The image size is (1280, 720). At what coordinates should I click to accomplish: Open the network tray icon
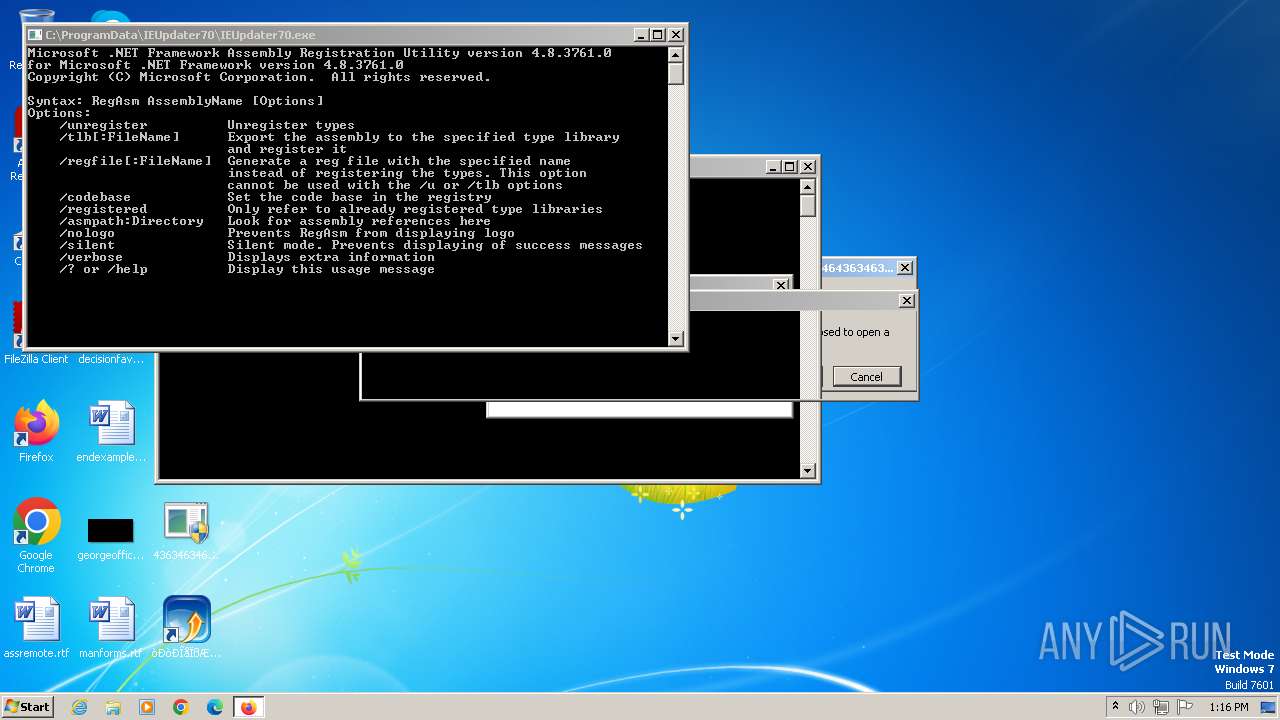(1161, 707)
